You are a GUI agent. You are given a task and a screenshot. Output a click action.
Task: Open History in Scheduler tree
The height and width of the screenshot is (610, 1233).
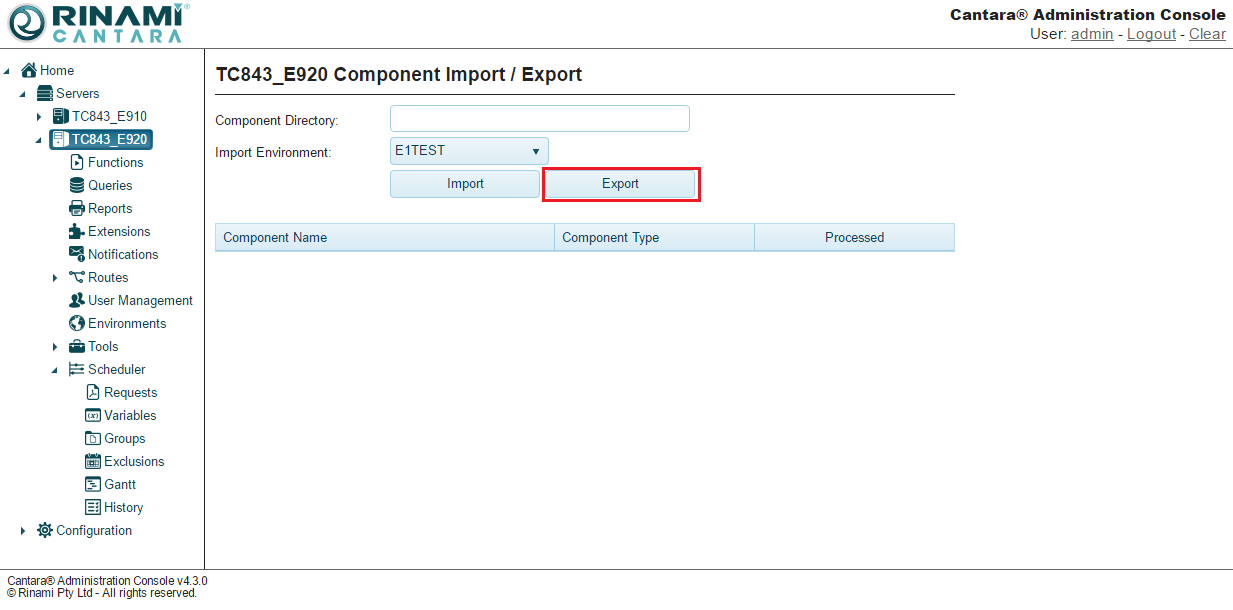click(123, 507)
